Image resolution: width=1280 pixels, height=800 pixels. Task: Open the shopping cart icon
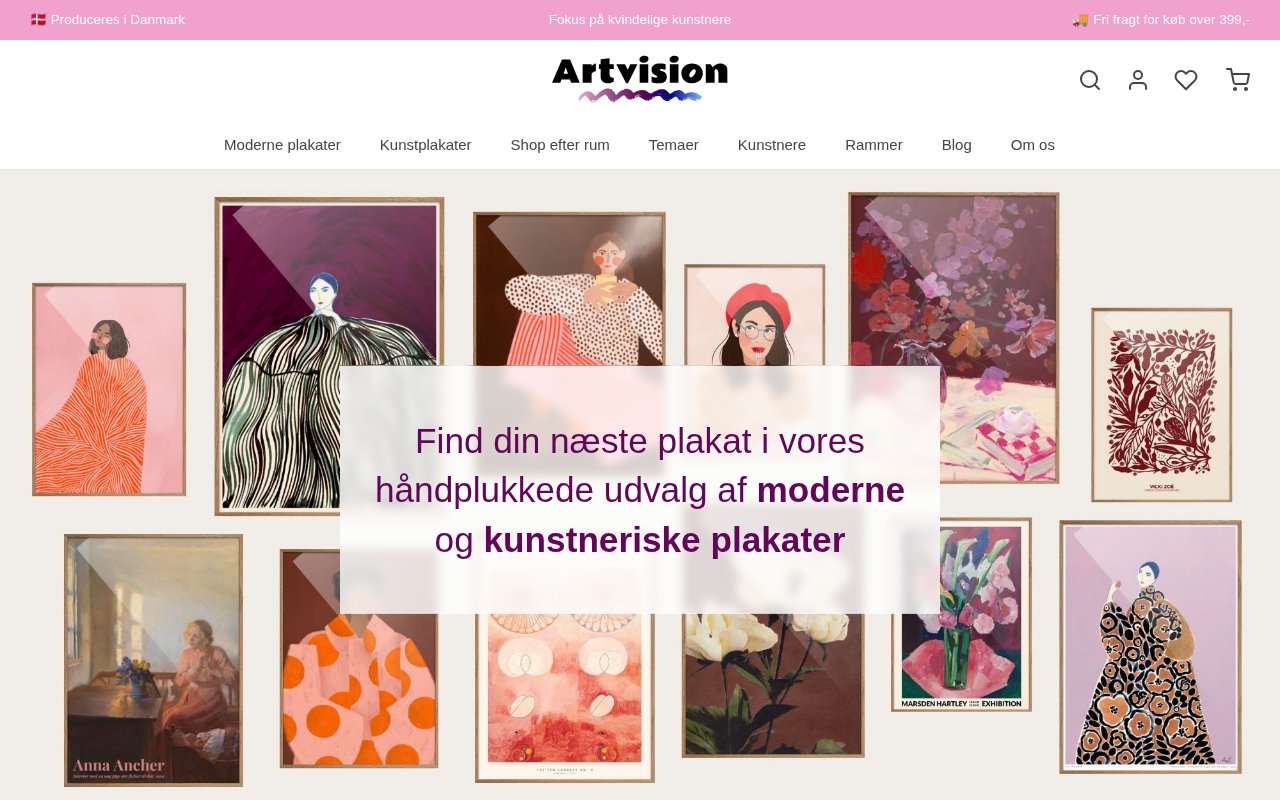pyautogui.click(x=1238, y=80)
